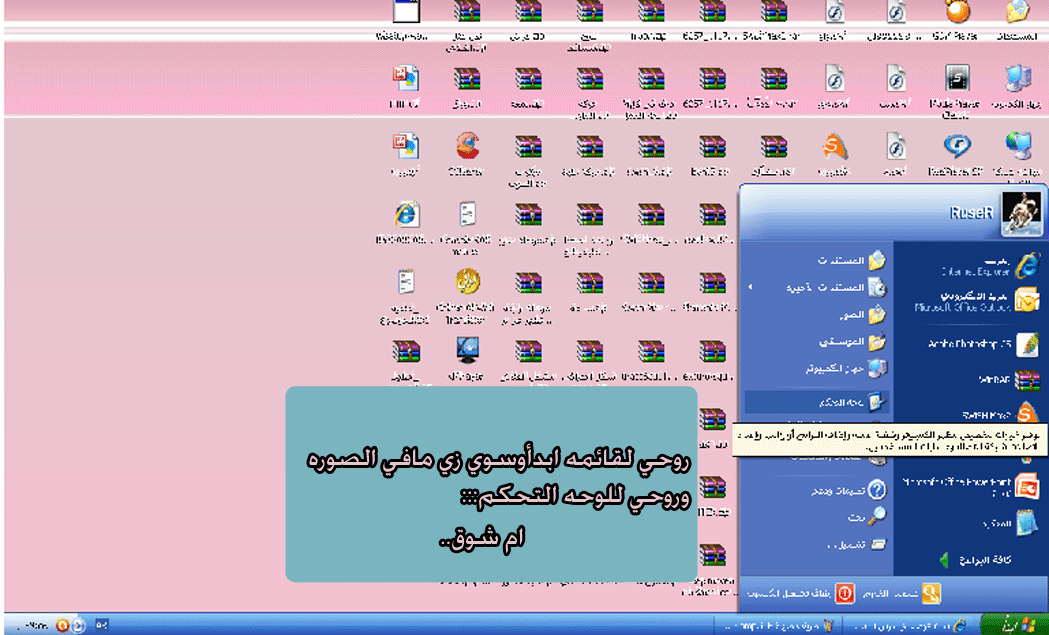Screen dimensions: 1049x635
Task: Select the My Computer icon on desktop
Action: [x=1018, y=80]
